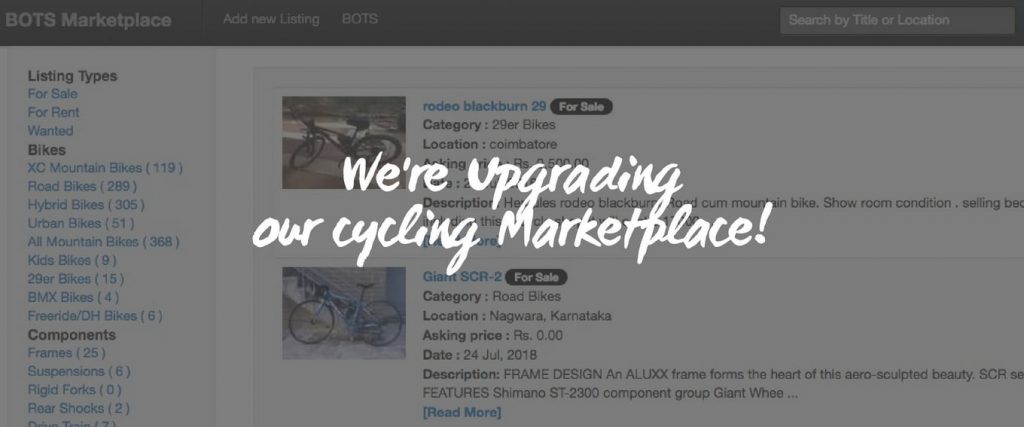Open XC Mountain Bikes category
The width and height of the screenshot is (1024, 427).
coord(105,168)
